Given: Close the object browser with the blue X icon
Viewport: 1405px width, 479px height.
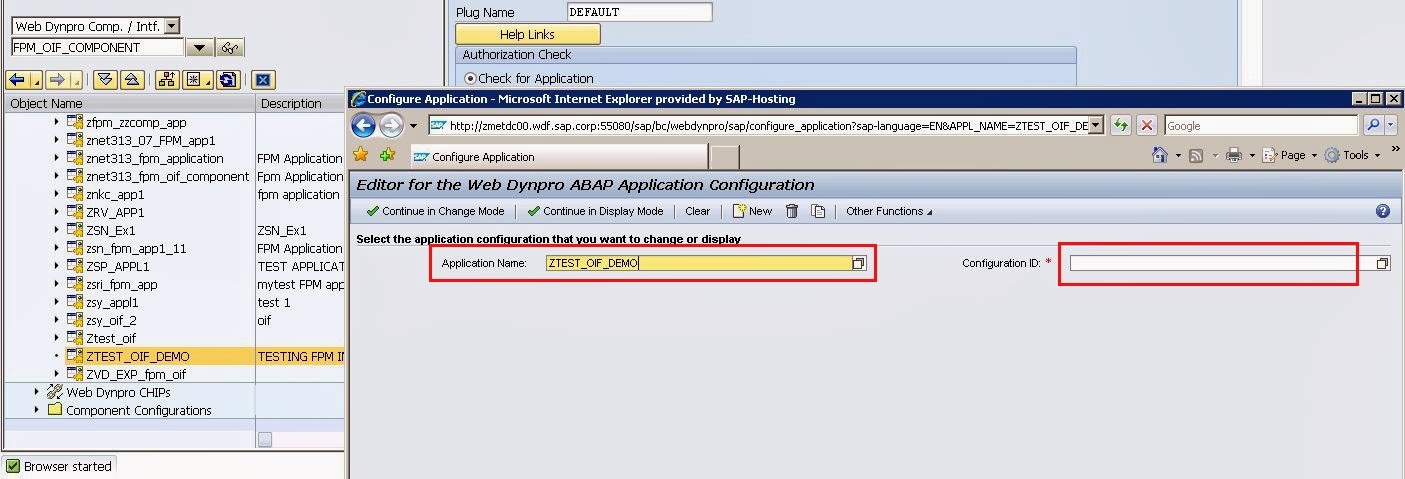Looking at the screenshot, I should point(263,80).
